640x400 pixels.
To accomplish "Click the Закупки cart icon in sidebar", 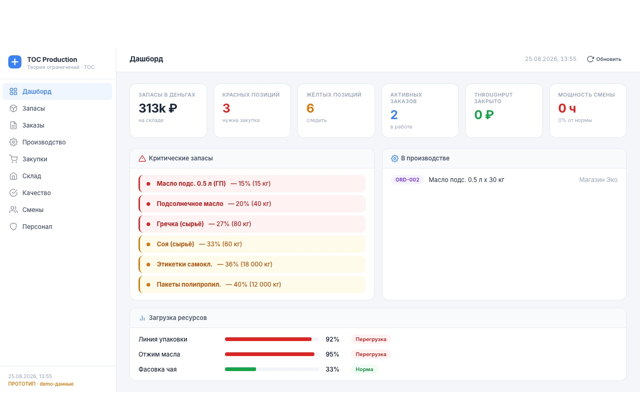I will [13, 159].
